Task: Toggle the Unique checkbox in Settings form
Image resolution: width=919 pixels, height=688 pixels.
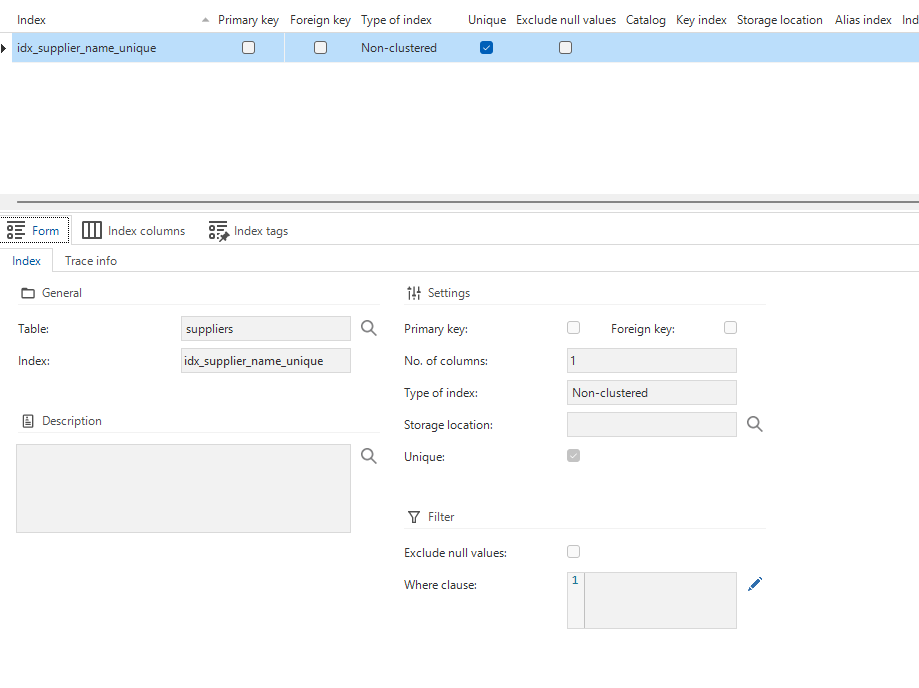Action: [x=574, y=455]
